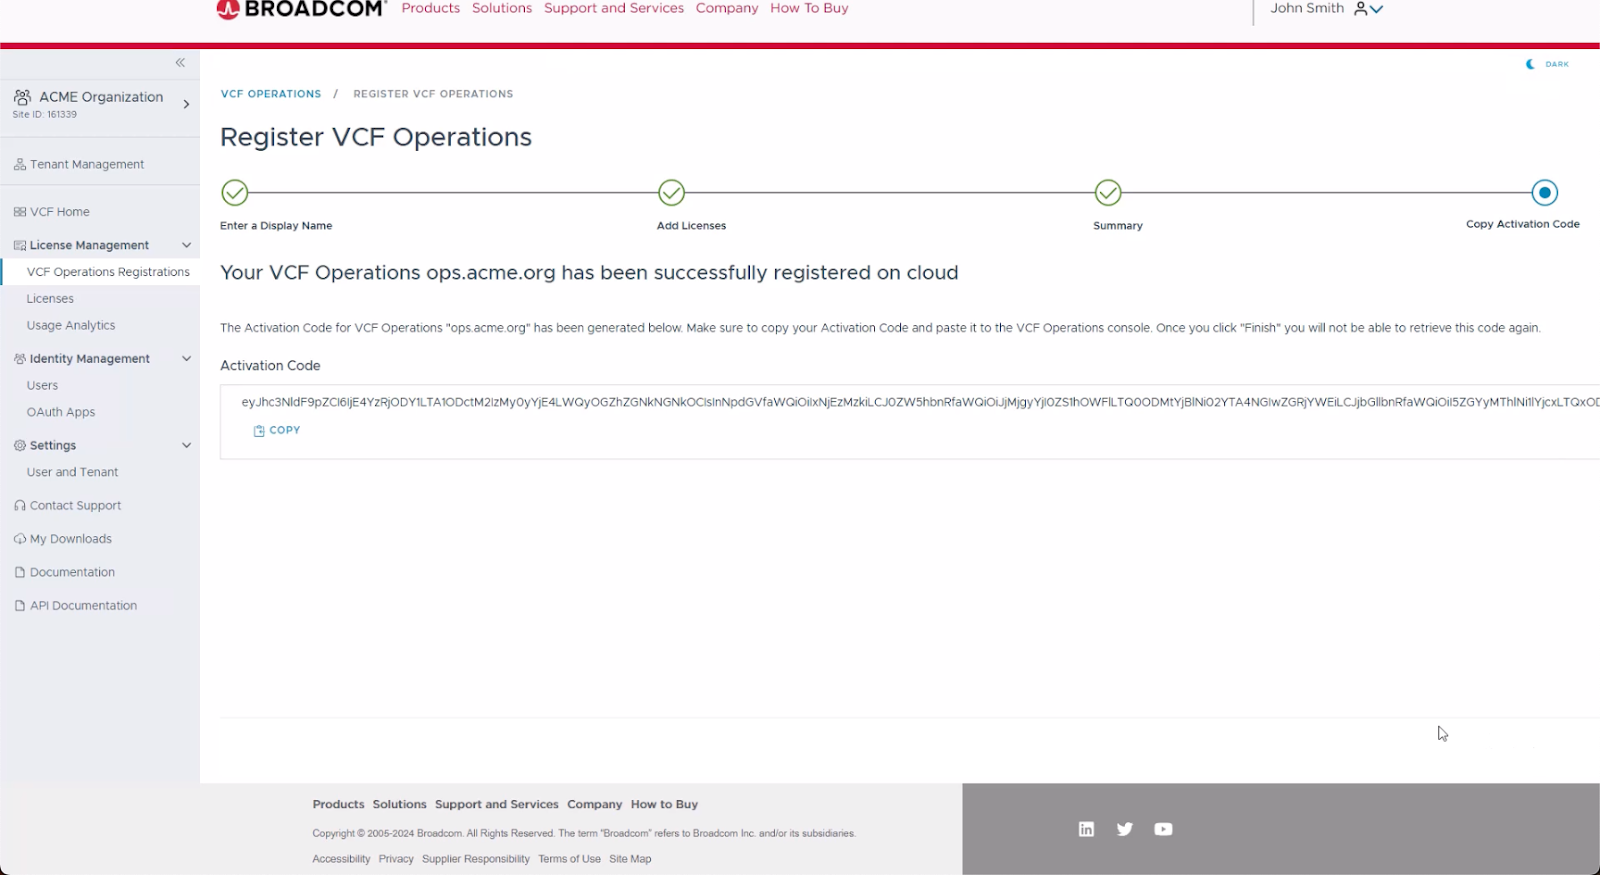
Task: Click Documentation file icon
Action: pyautogui.click(x=20, y=572)
